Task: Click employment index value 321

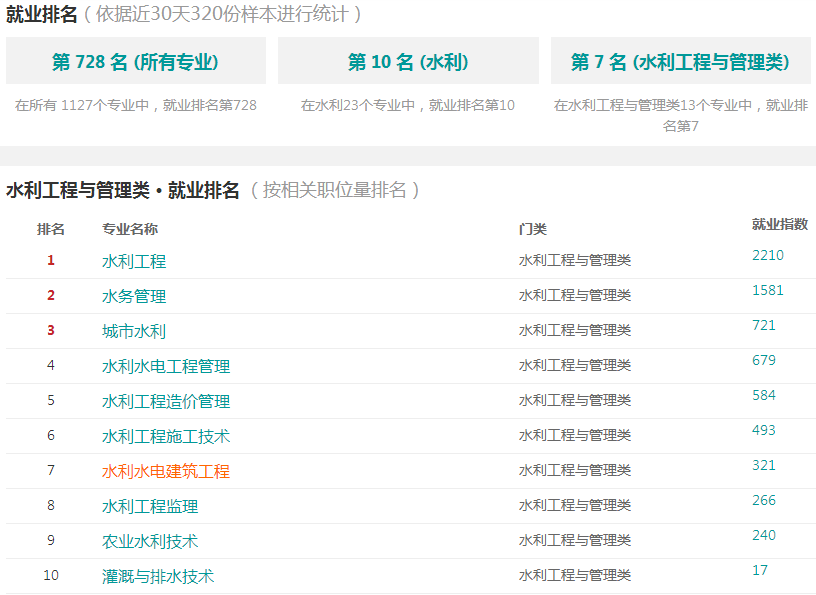Action: (x=763, y=465)
